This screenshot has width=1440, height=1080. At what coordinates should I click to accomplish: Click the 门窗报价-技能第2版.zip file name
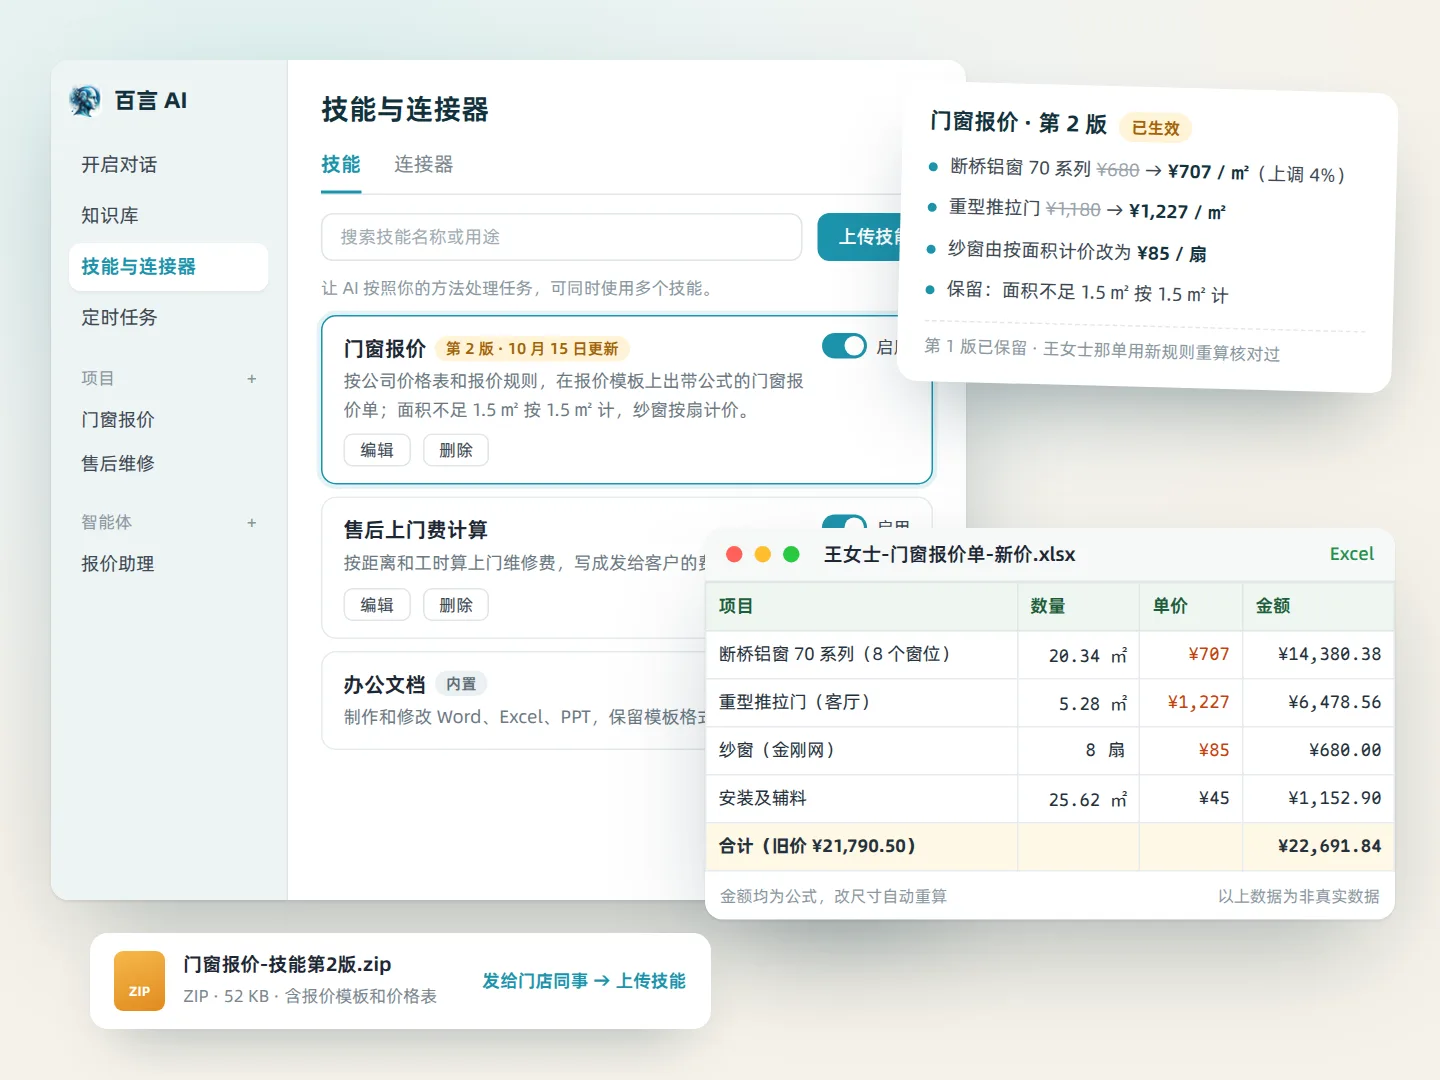287,964
